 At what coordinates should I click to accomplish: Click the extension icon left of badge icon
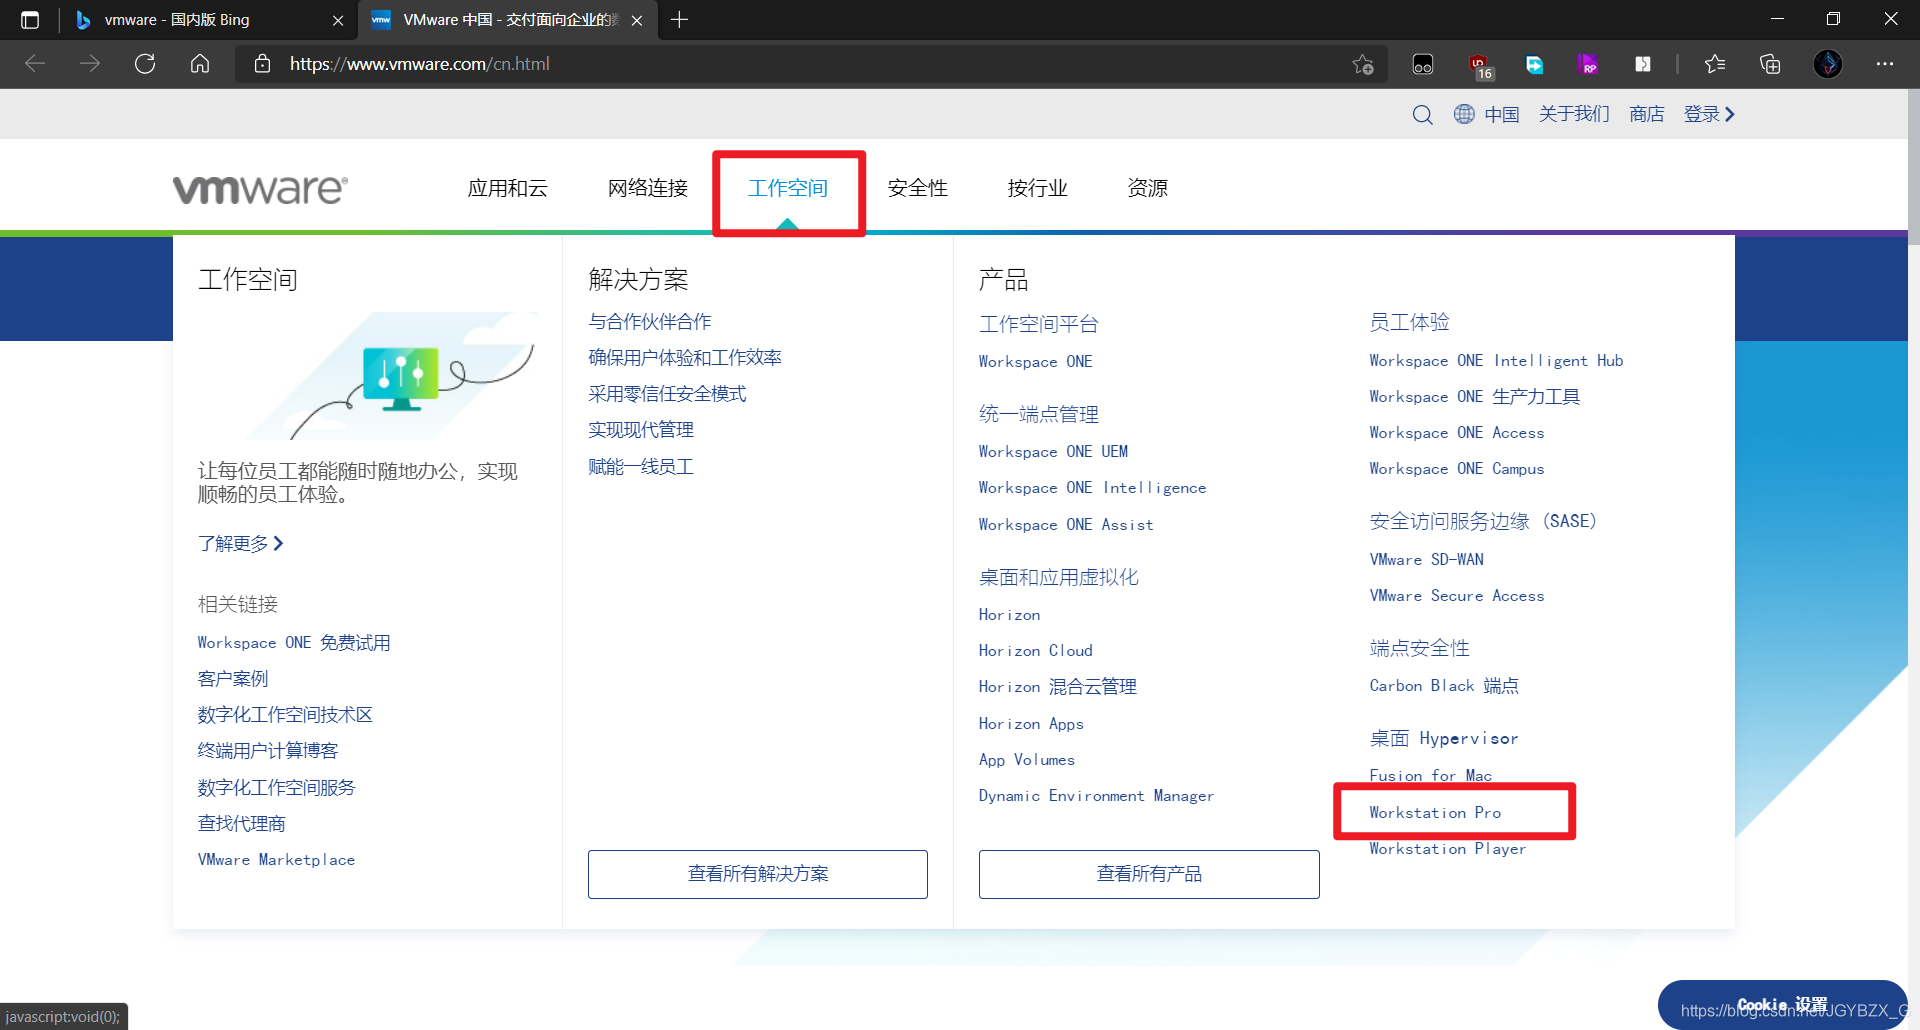pyautogui.click(x=1422, y=64)
